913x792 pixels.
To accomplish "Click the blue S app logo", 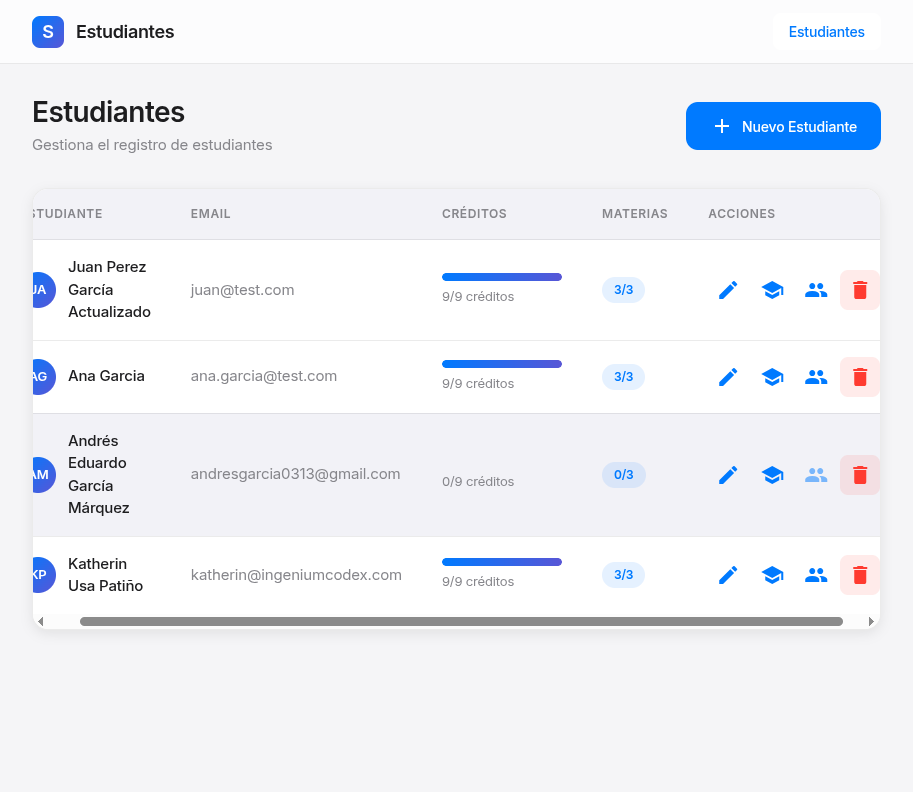I will point(48,32).
